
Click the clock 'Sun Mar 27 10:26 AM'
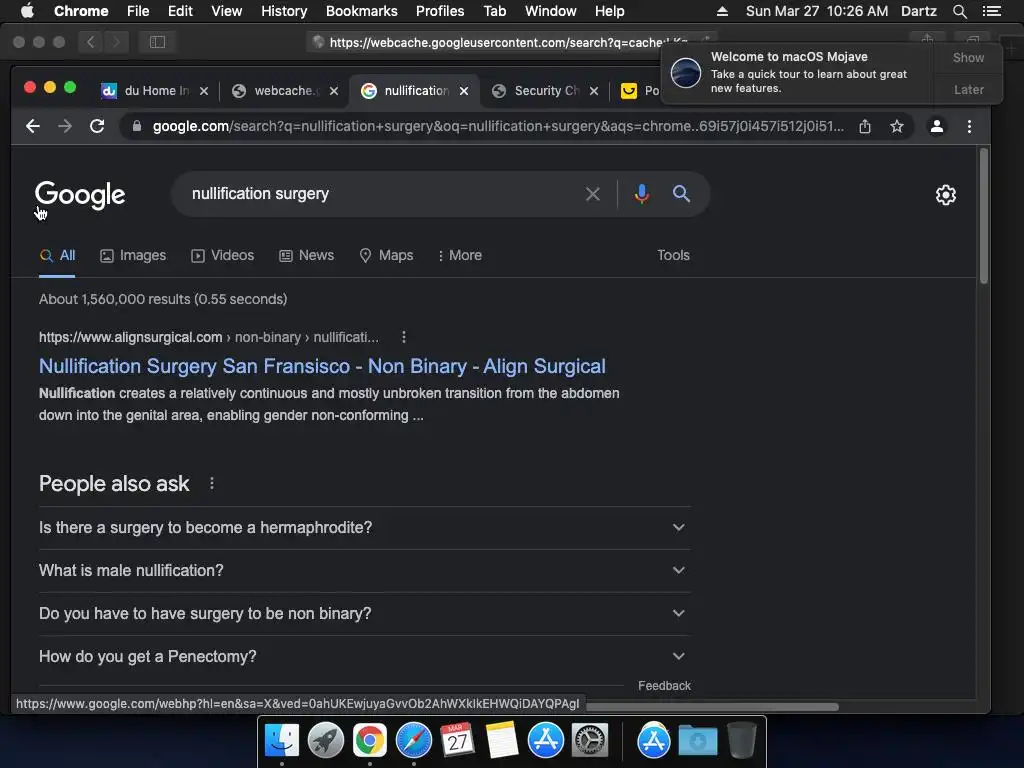pos(817,11)
